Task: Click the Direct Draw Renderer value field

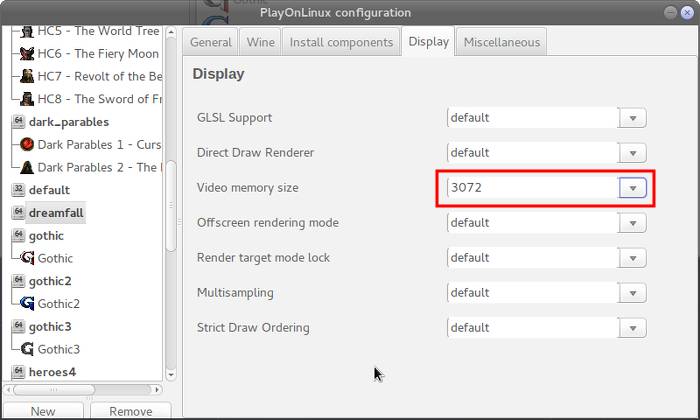Action: tap(533, 153)
